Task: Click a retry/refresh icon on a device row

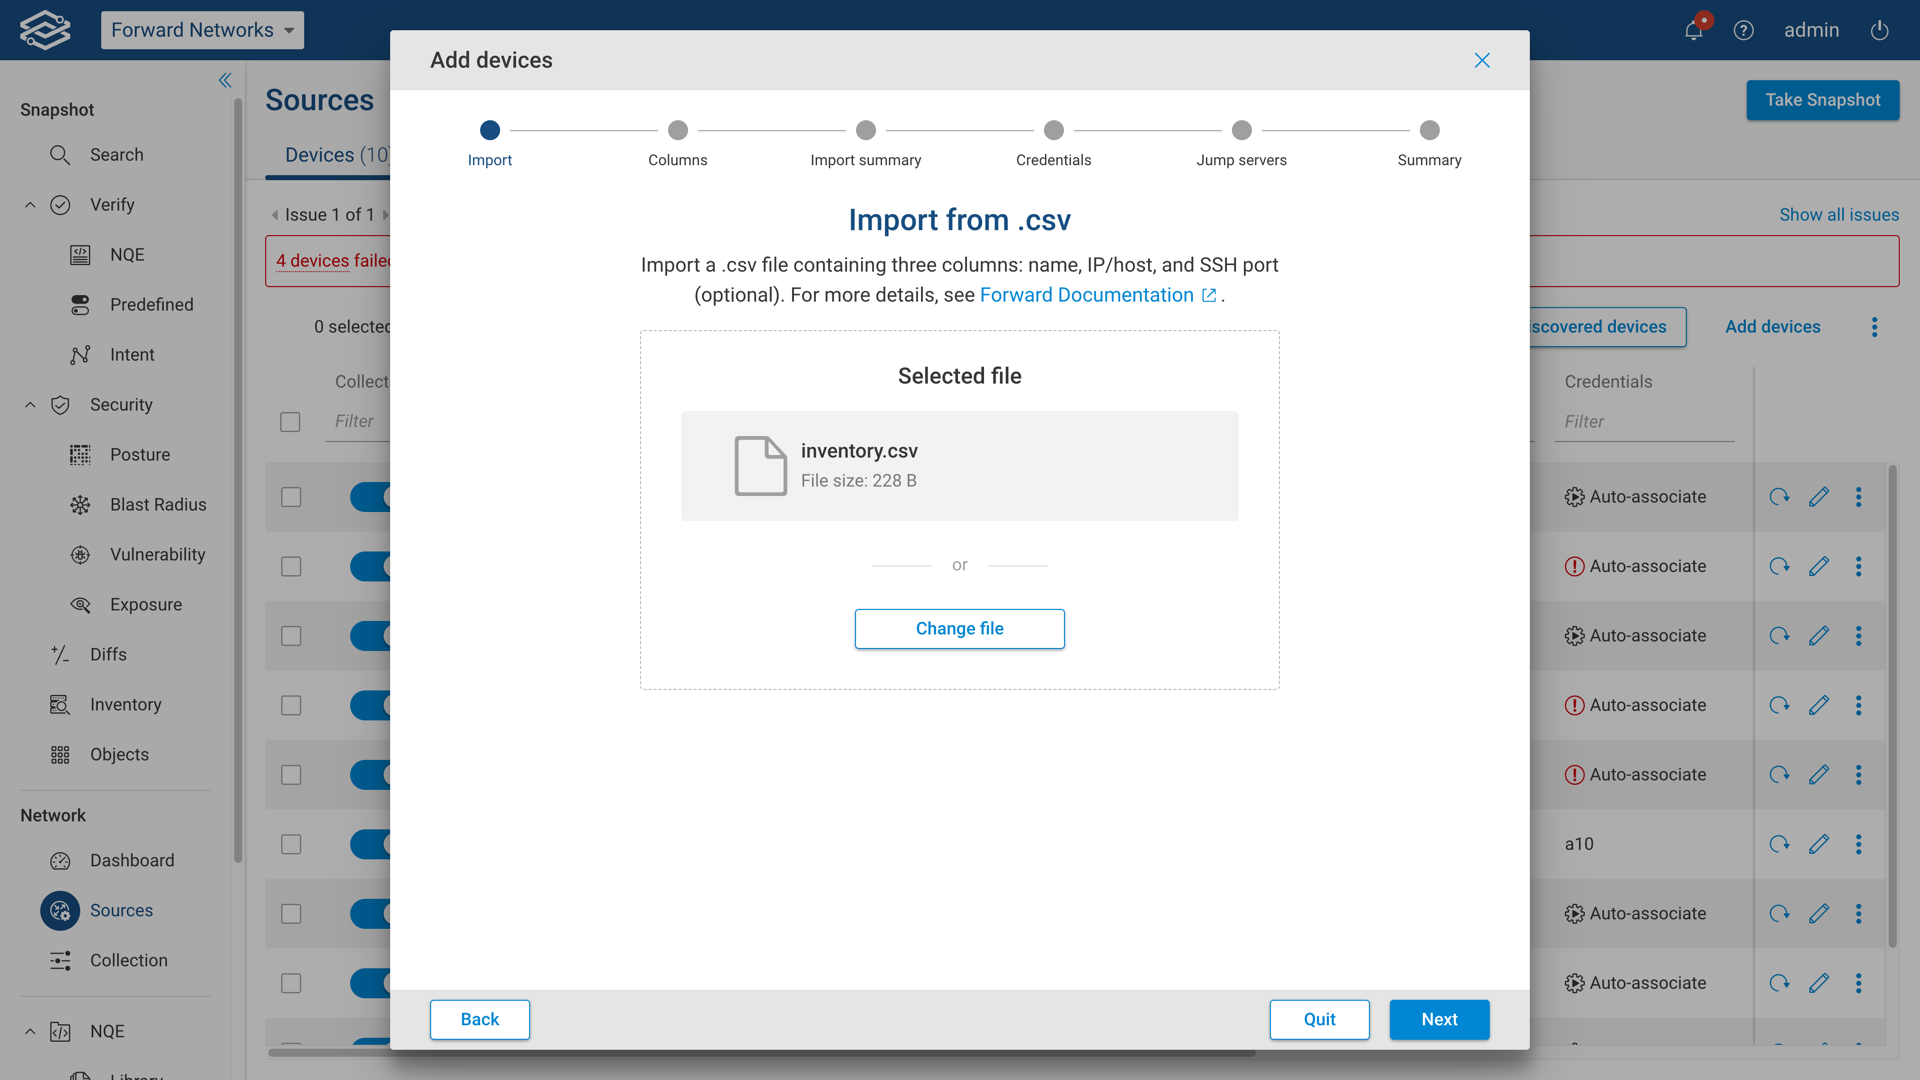Action: (1779, 497)
